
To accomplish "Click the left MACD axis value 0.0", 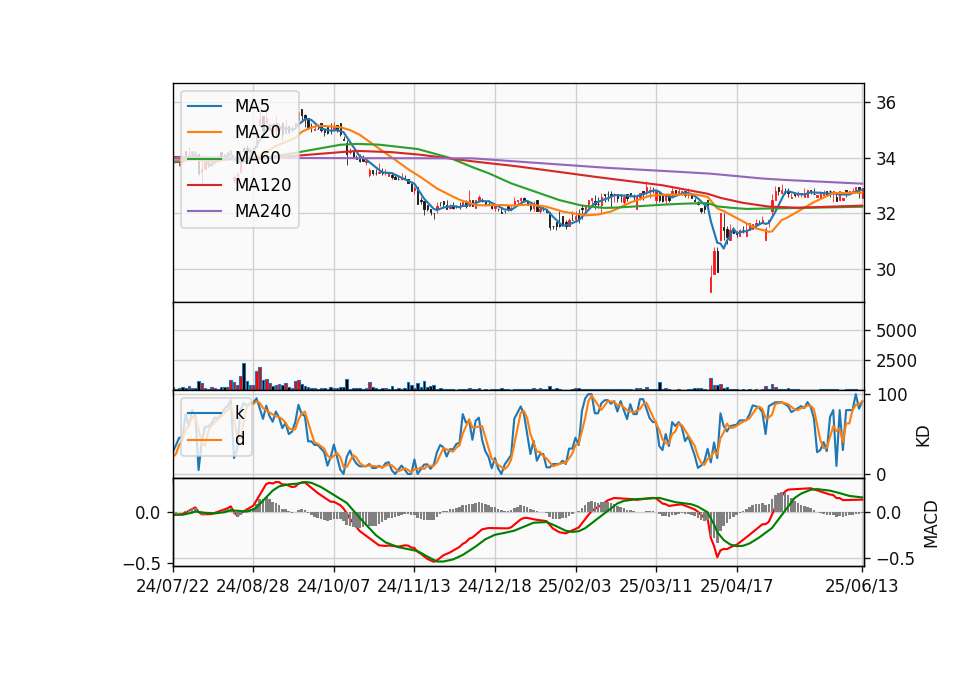I will pyautogui.click(x=148, y=513).
